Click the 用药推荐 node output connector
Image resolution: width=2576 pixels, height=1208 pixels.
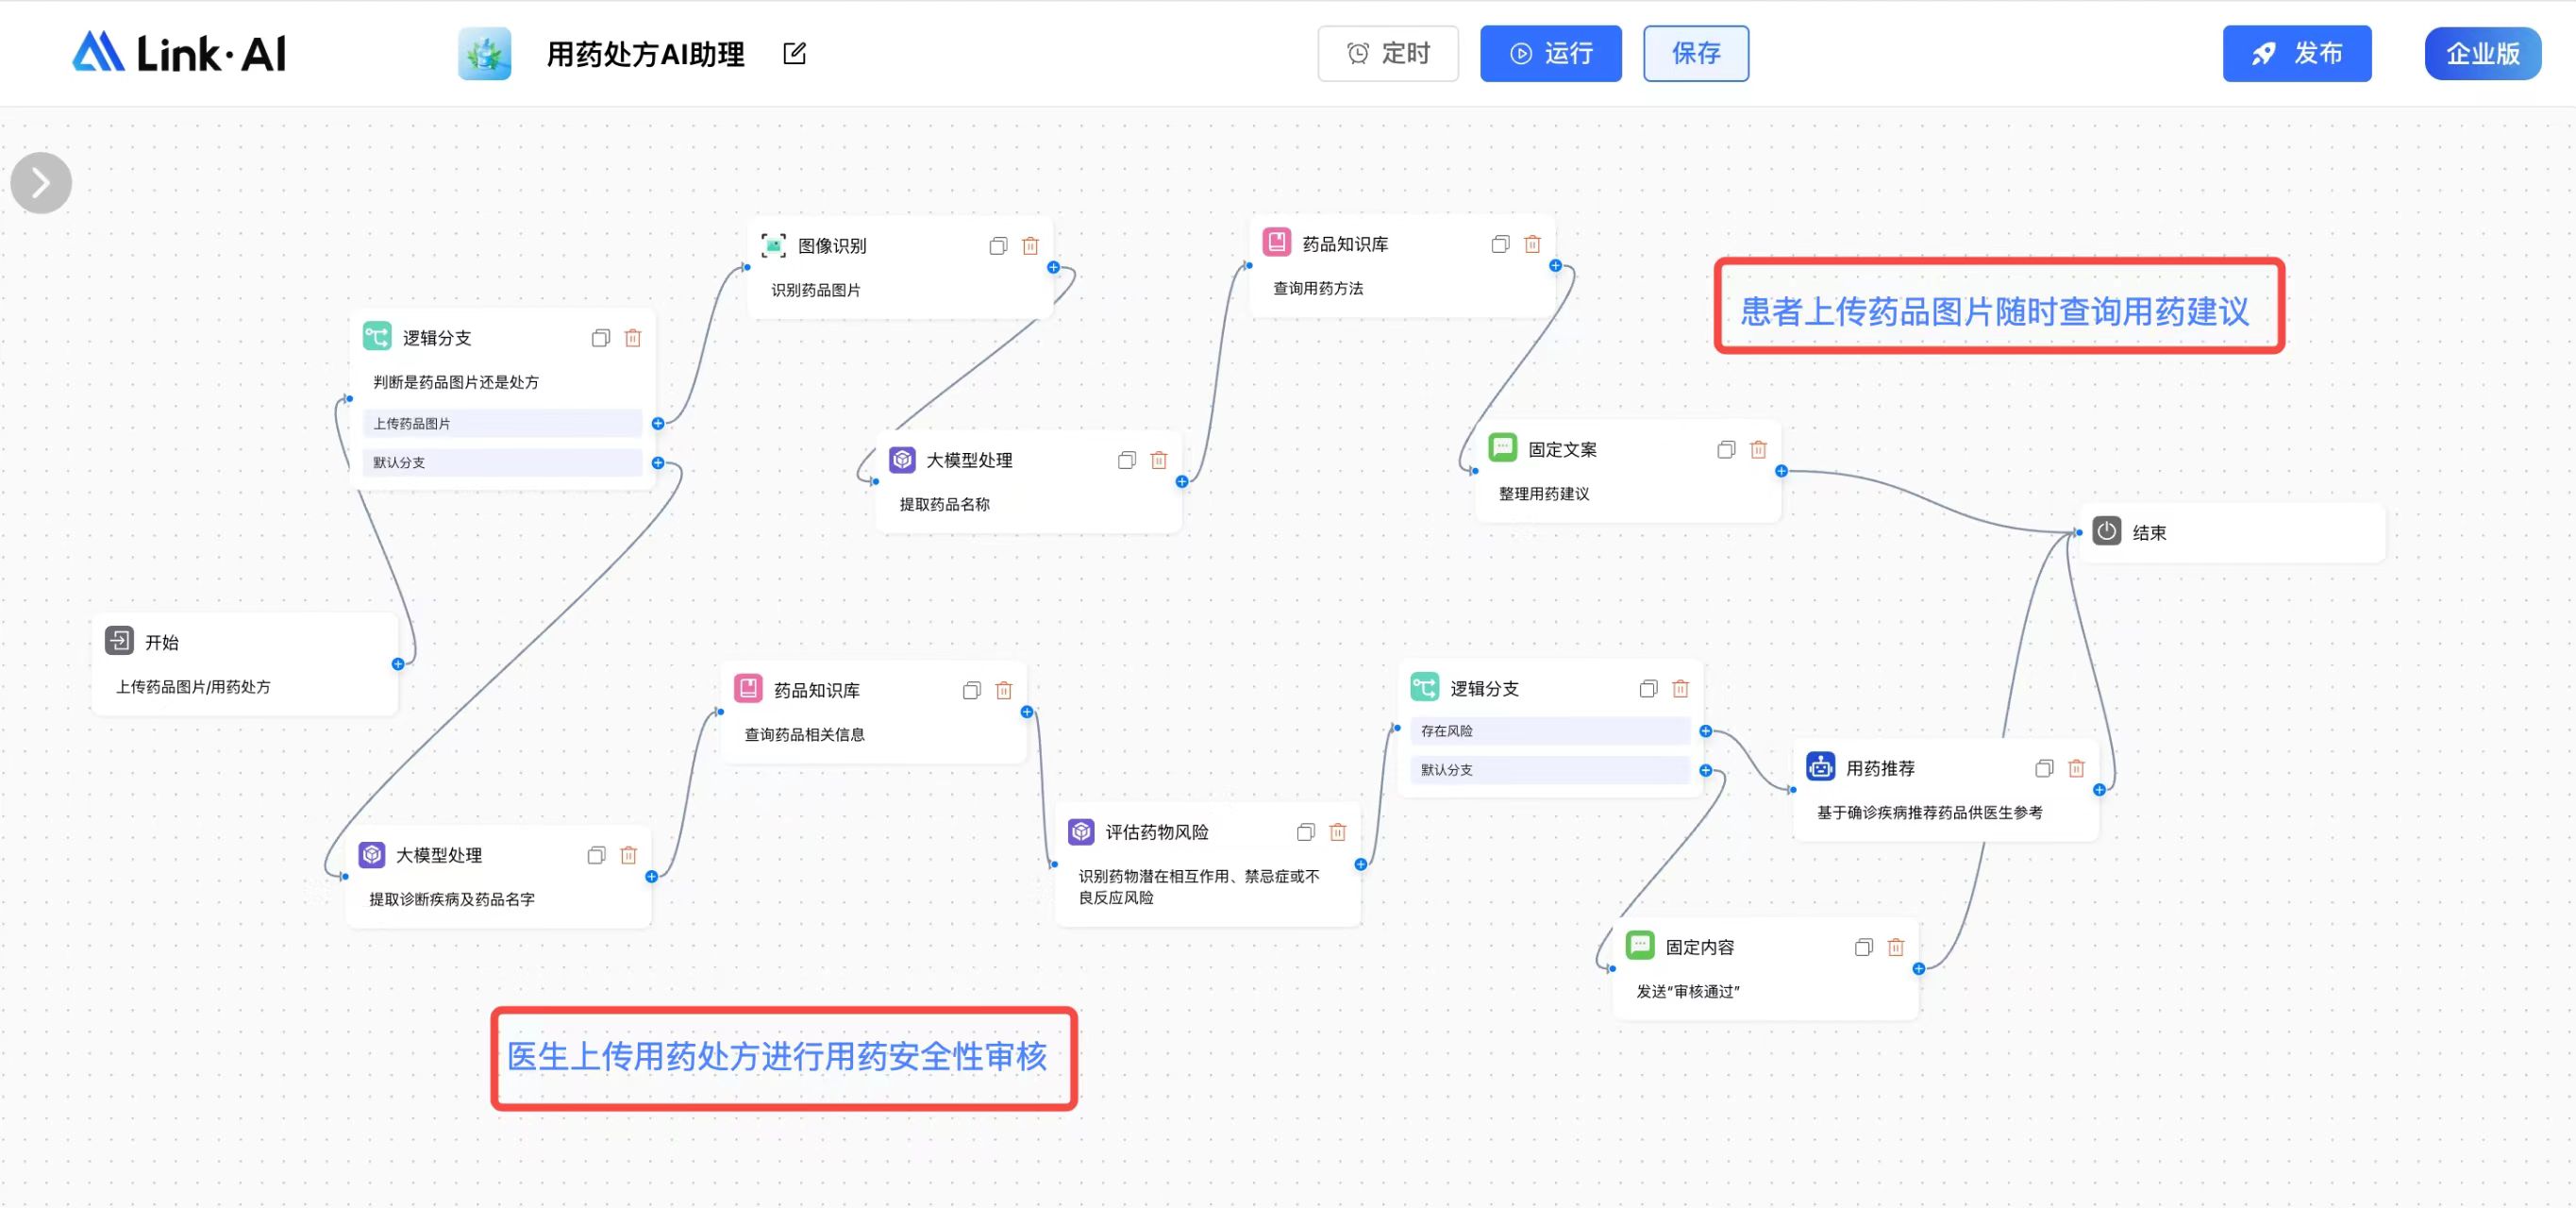(2099, 790)
